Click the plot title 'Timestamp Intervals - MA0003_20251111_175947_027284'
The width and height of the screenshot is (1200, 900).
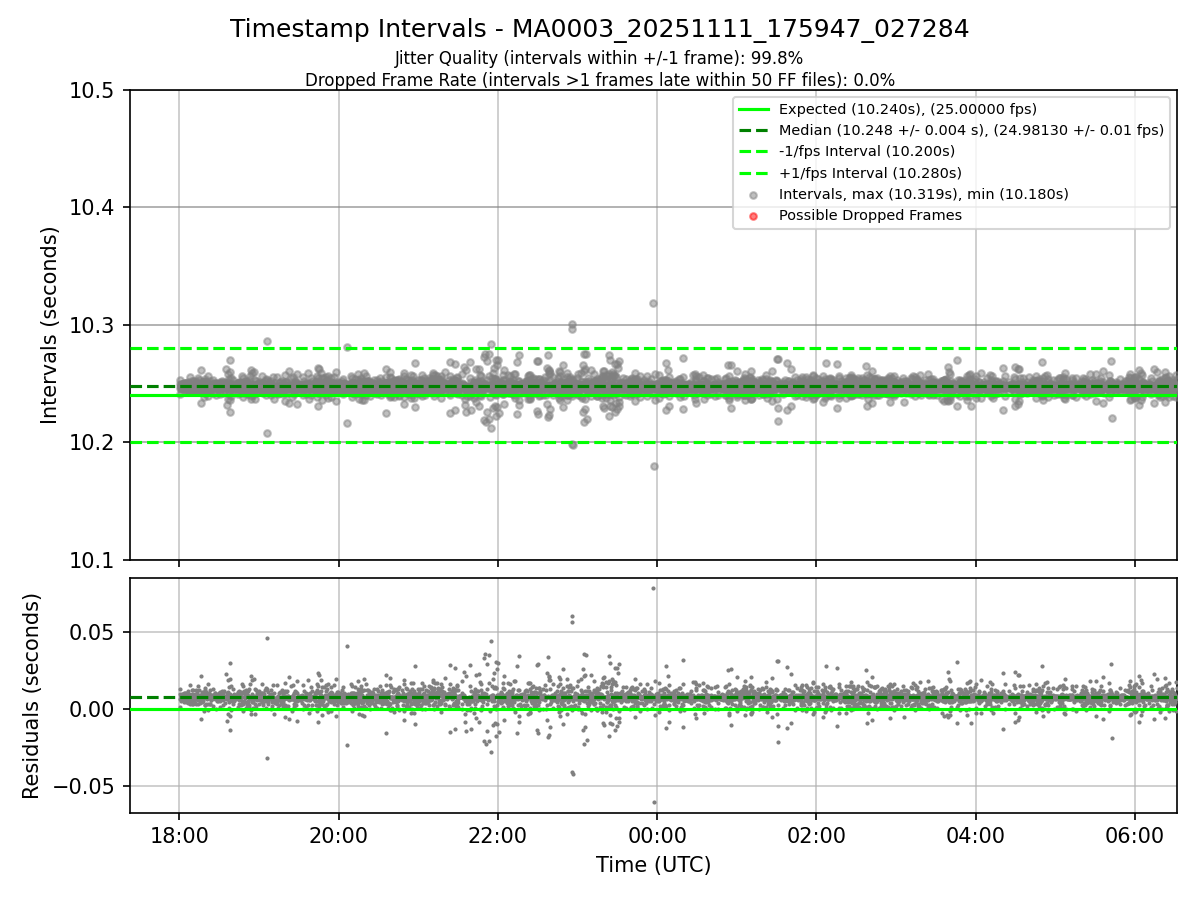599,29
